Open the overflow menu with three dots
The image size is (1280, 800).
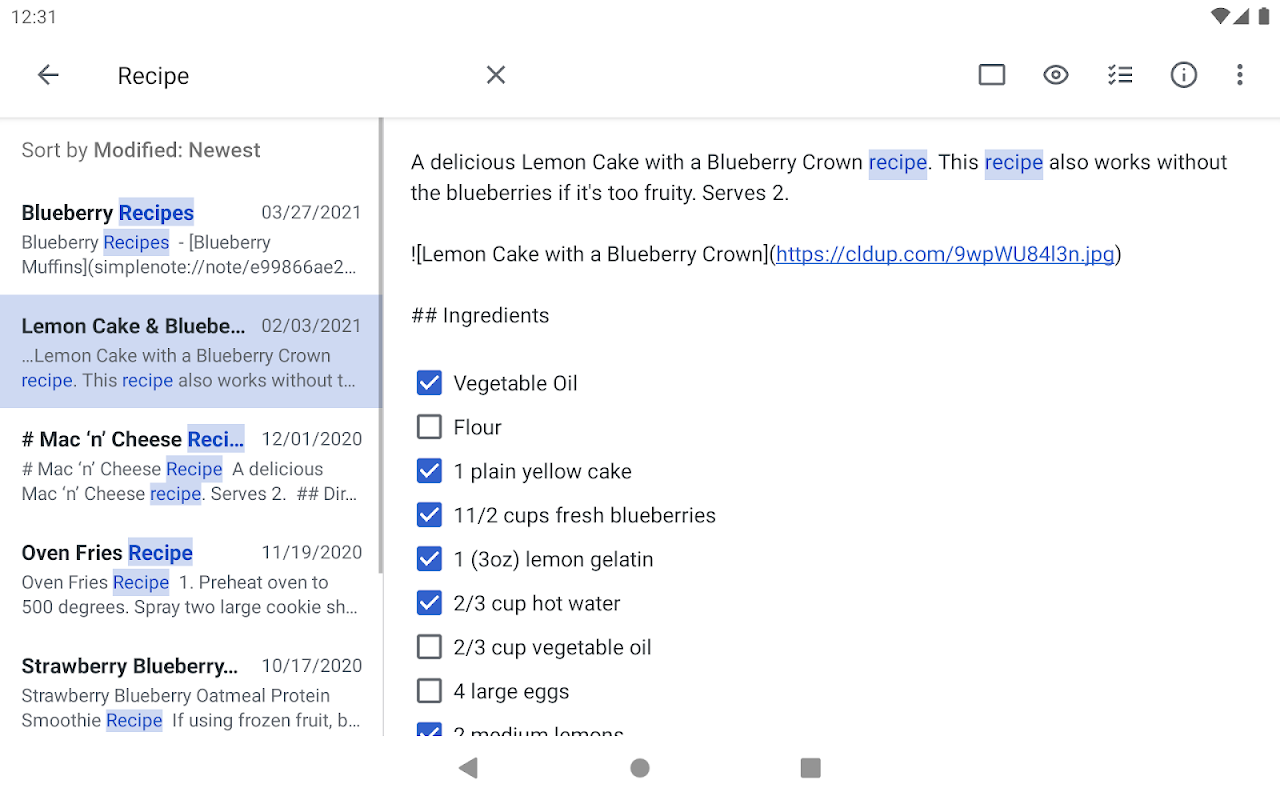1240,74
